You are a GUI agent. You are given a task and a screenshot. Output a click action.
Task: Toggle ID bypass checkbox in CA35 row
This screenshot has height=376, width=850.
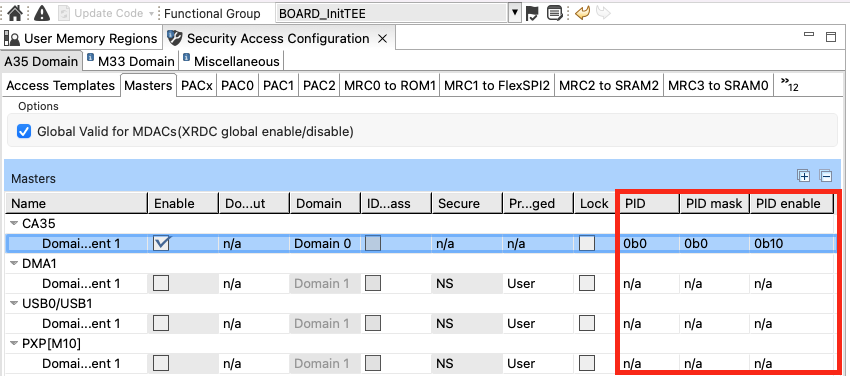point(373,243)
